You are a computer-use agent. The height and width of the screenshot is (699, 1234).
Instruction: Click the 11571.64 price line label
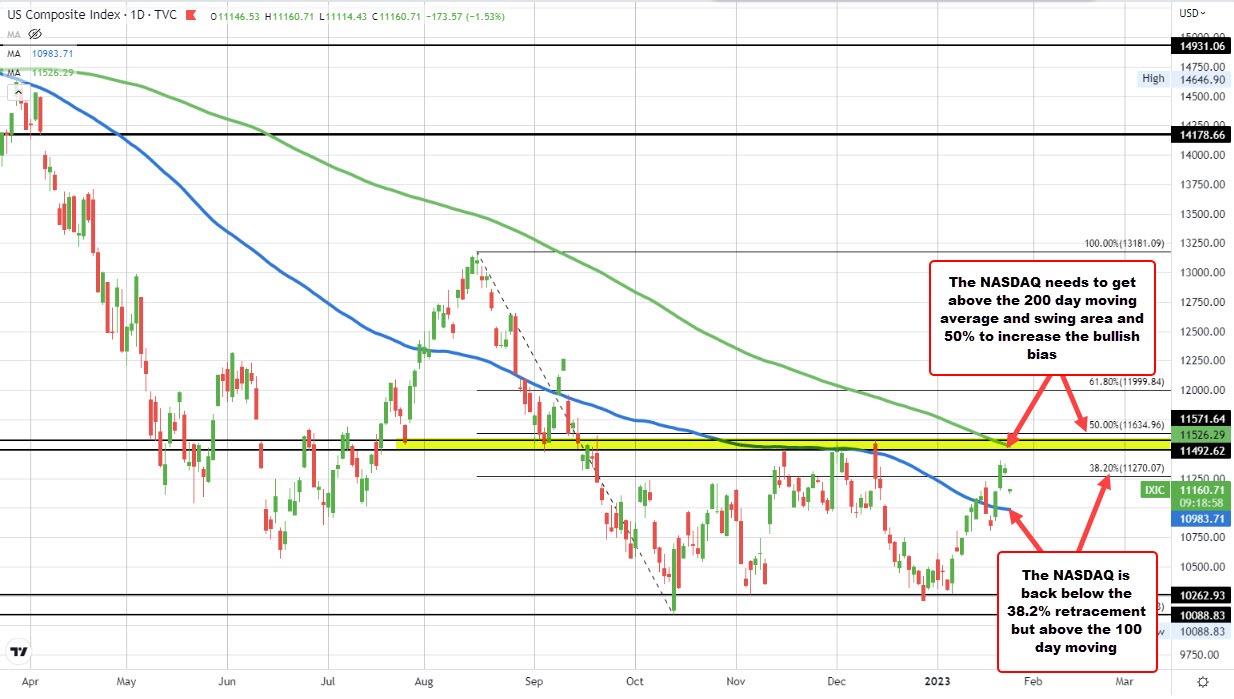point(1201,418)
